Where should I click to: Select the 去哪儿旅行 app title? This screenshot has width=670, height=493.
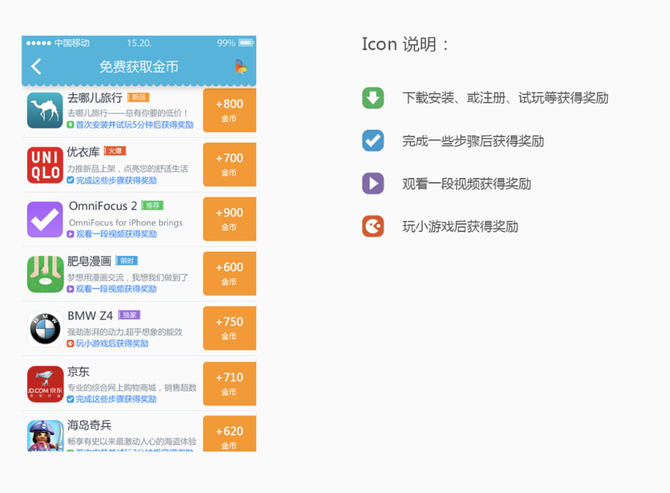95,98
